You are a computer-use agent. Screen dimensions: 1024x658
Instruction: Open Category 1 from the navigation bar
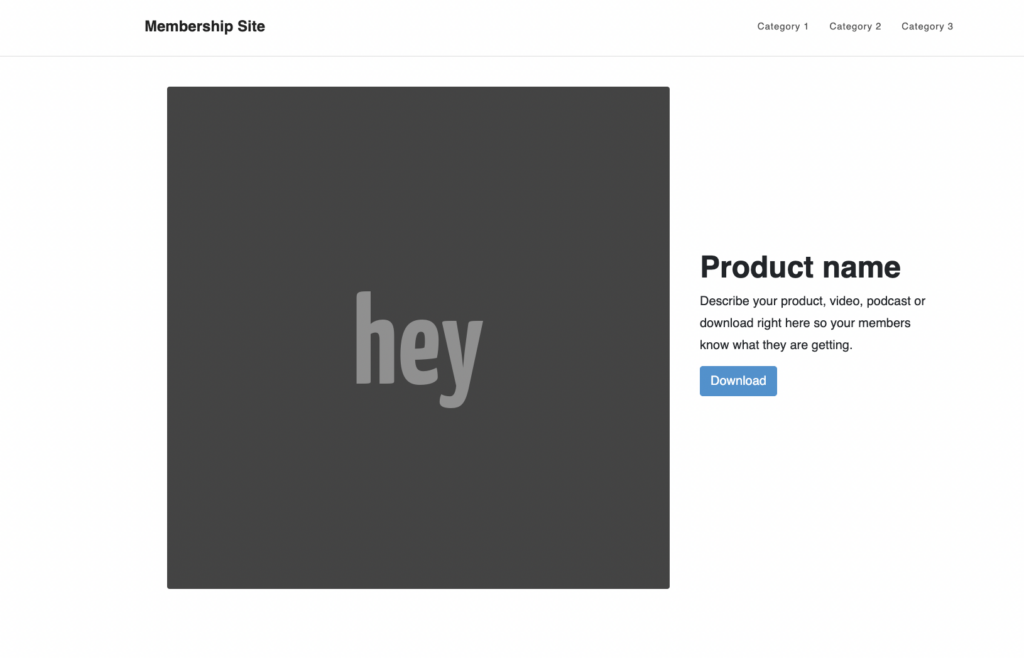click(x=783, y=26)
